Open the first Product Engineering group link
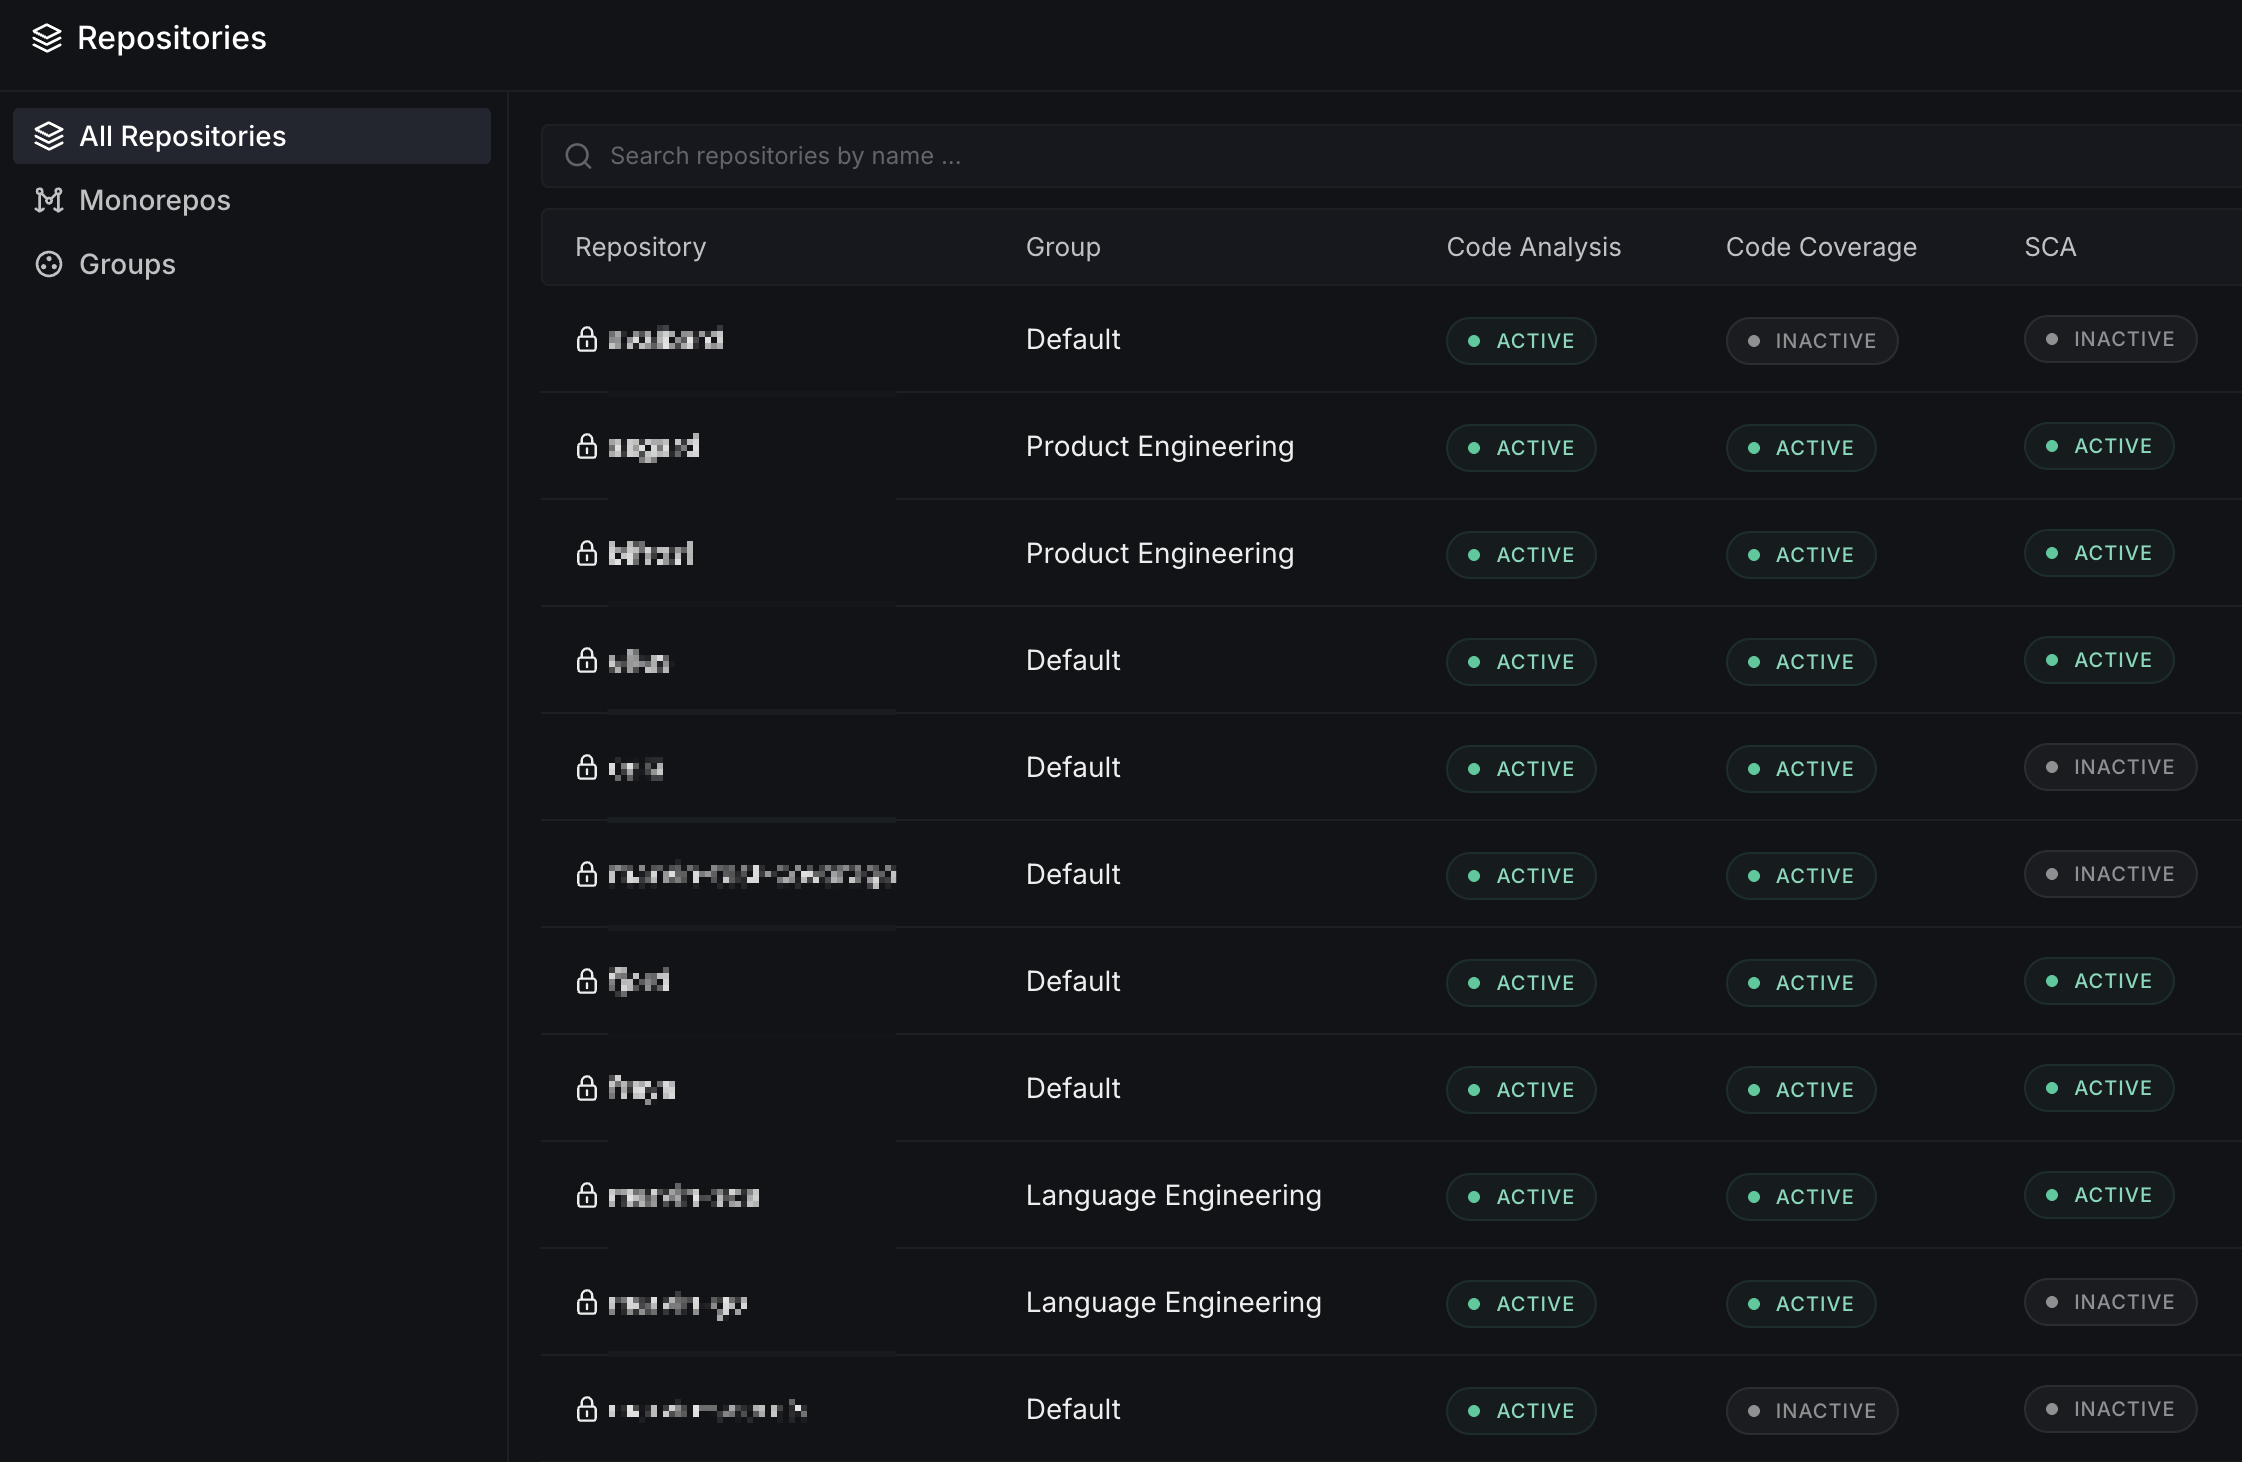2242x1462 pixels. (x=1160, y=446)
